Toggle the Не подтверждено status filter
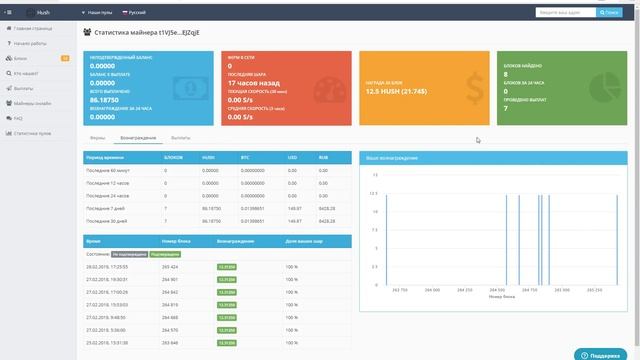This screenshot has height=360, width=640. (x=129, y=254)
